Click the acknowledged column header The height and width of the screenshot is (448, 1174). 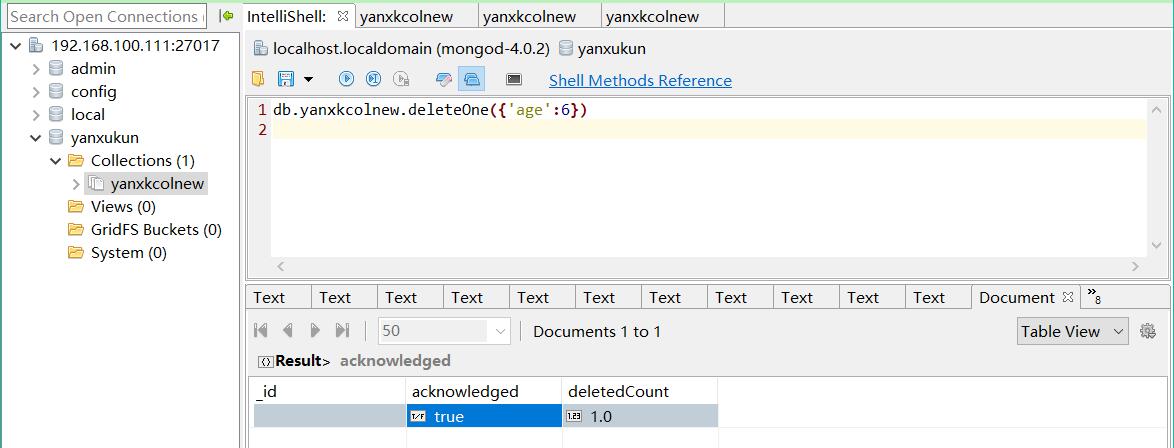(484, 392)
